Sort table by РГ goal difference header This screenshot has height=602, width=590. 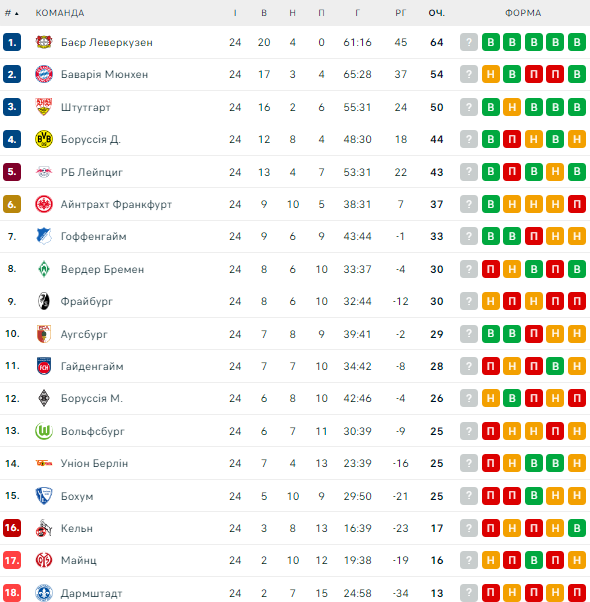click(400, 13)
